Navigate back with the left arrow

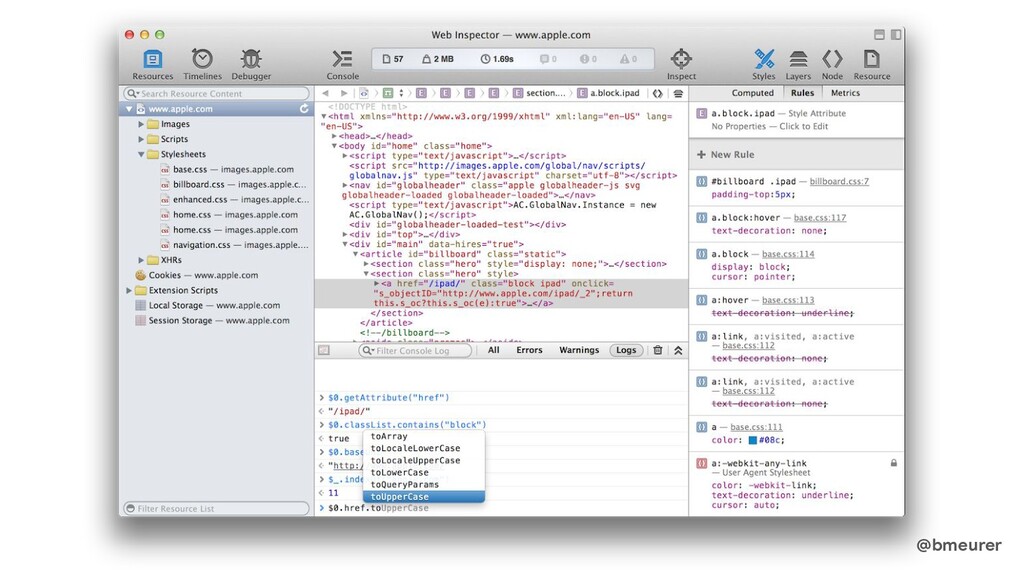point(325,93)
